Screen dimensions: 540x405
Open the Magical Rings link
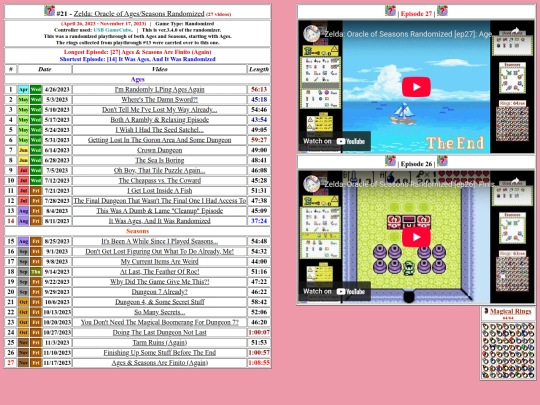point(510,311)
